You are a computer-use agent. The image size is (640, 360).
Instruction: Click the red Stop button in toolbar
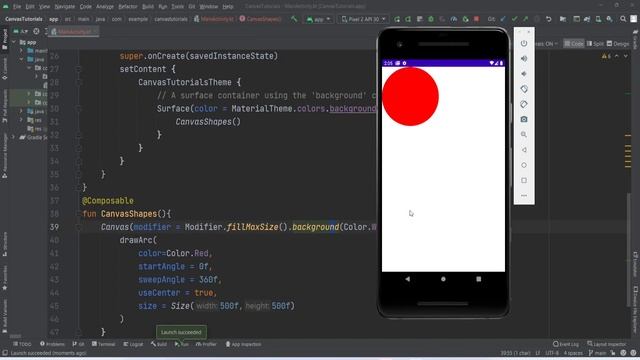tap(476, 19)
